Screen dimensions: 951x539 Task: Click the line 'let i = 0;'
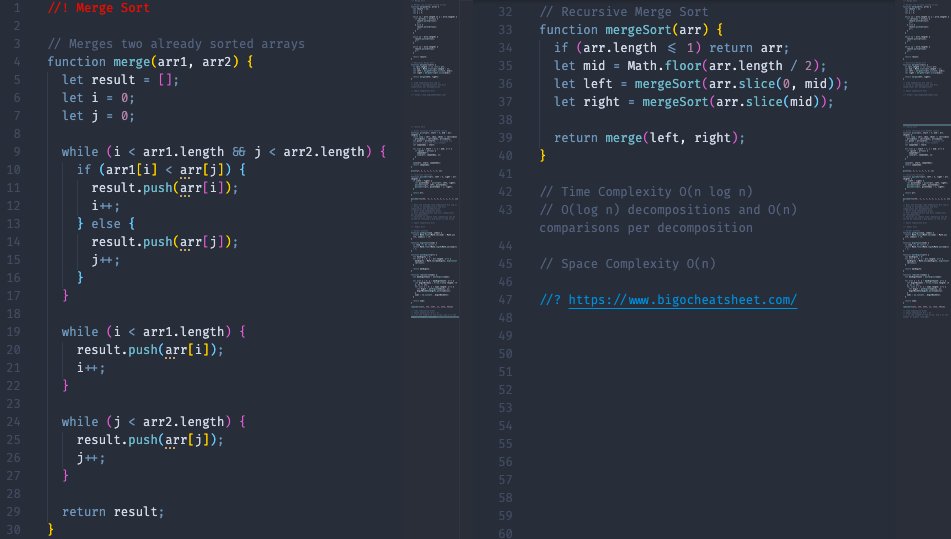coord(98,98)
